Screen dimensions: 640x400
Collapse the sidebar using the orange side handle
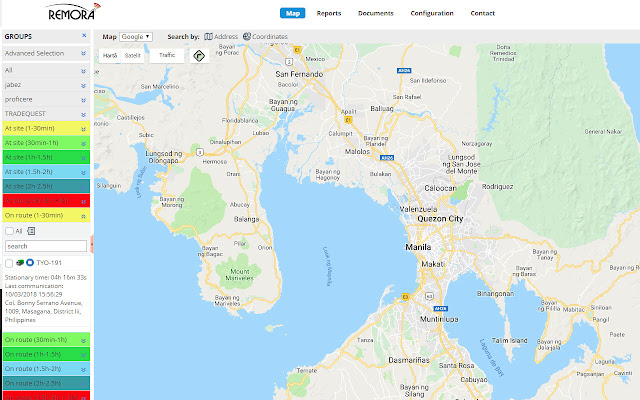pos(92,244)
